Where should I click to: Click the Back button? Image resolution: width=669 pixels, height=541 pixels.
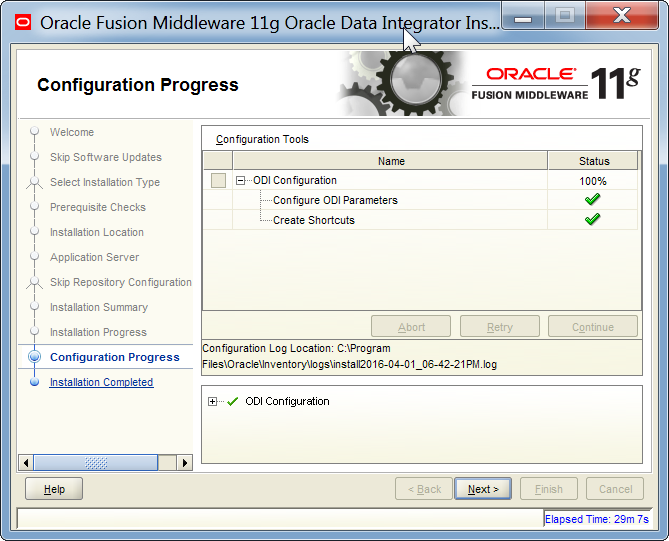pyautogui.click(x=424, y=489)
